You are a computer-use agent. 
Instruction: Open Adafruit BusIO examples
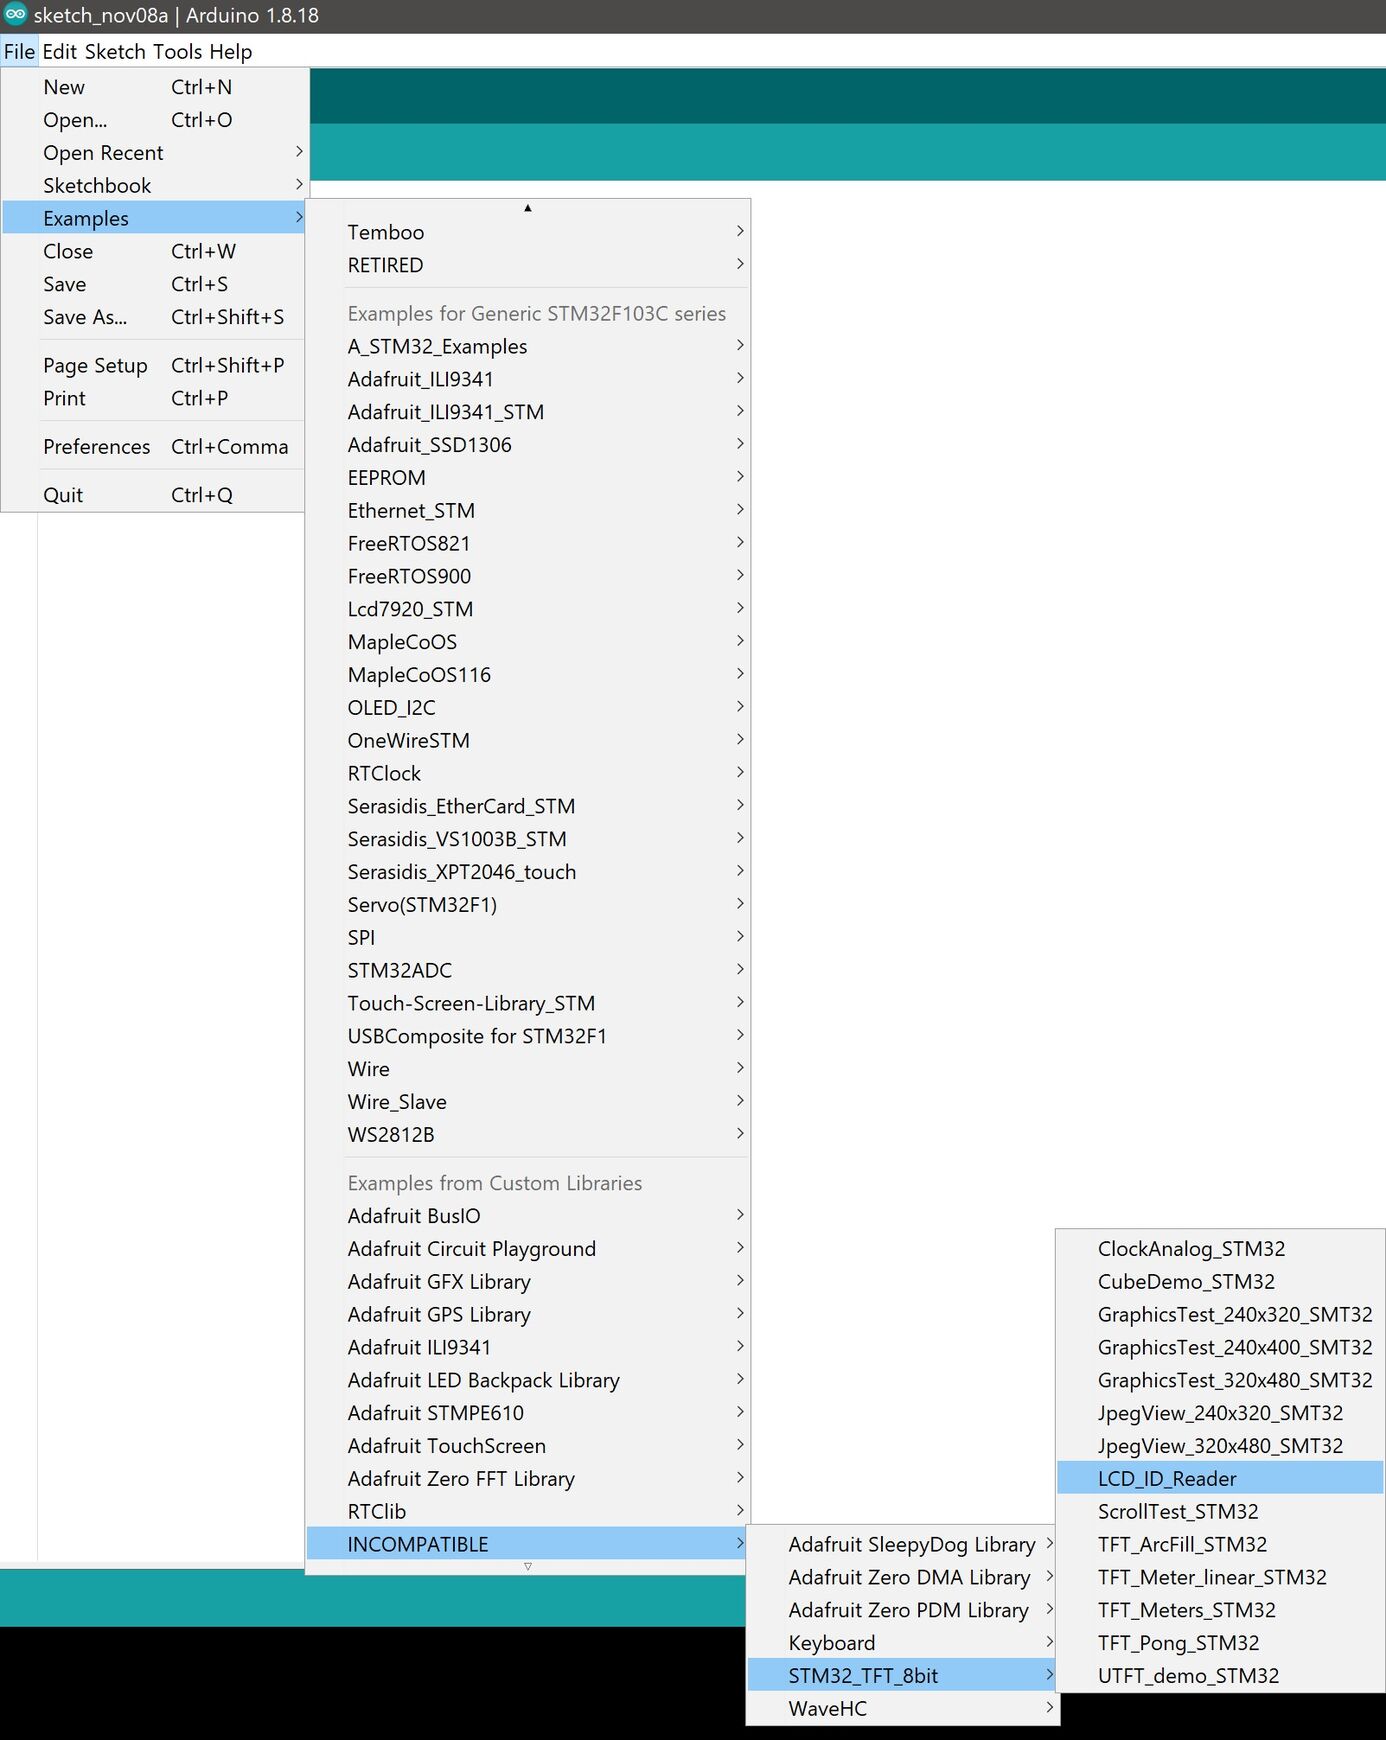[x=527, y=1216]
